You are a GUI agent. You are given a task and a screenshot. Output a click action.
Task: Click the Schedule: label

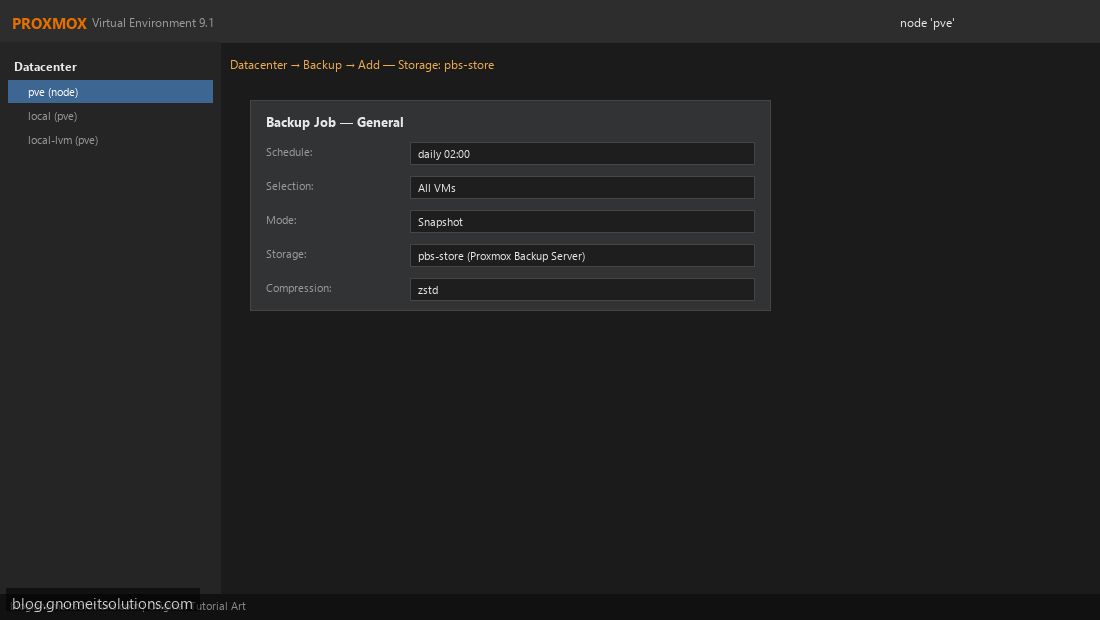coord(289,152)
